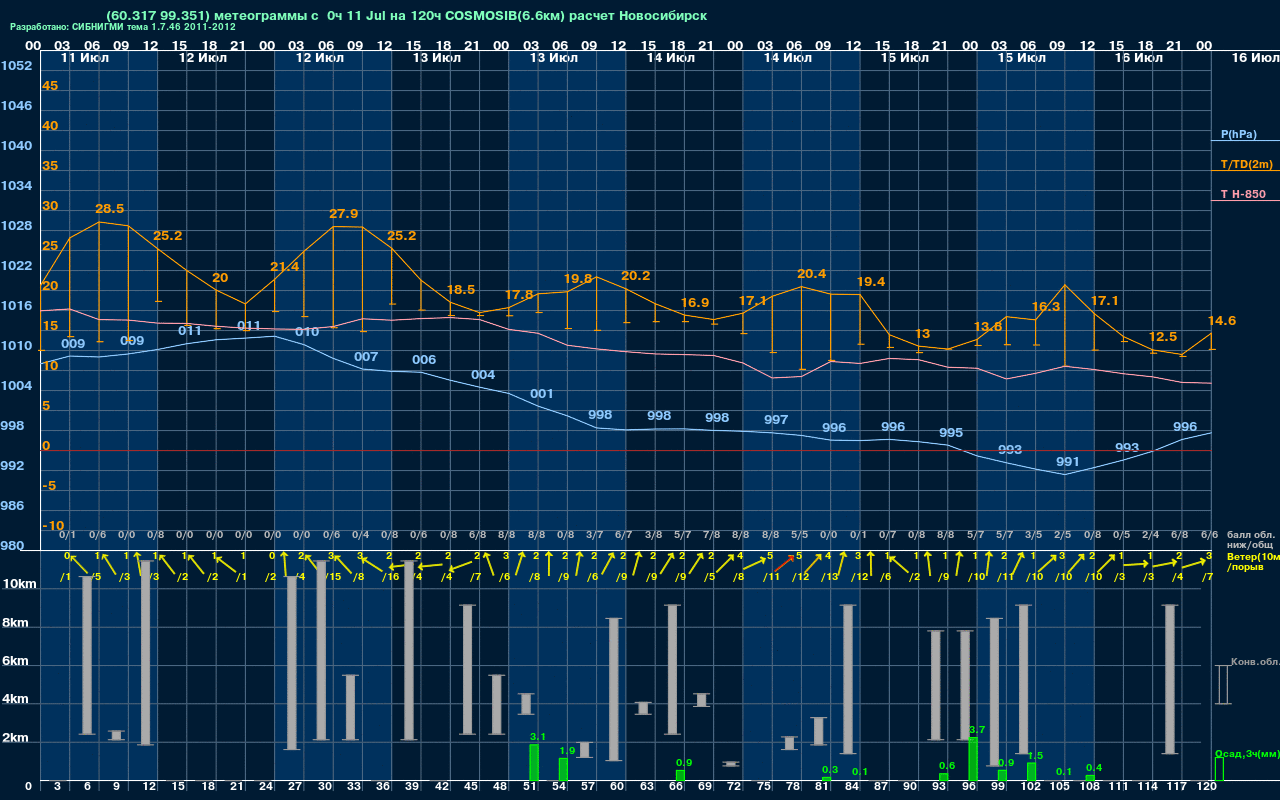Click the 0.4 precipitation amount label
This screenshot has width=1280, height=800.
(x=1094, y=768)
